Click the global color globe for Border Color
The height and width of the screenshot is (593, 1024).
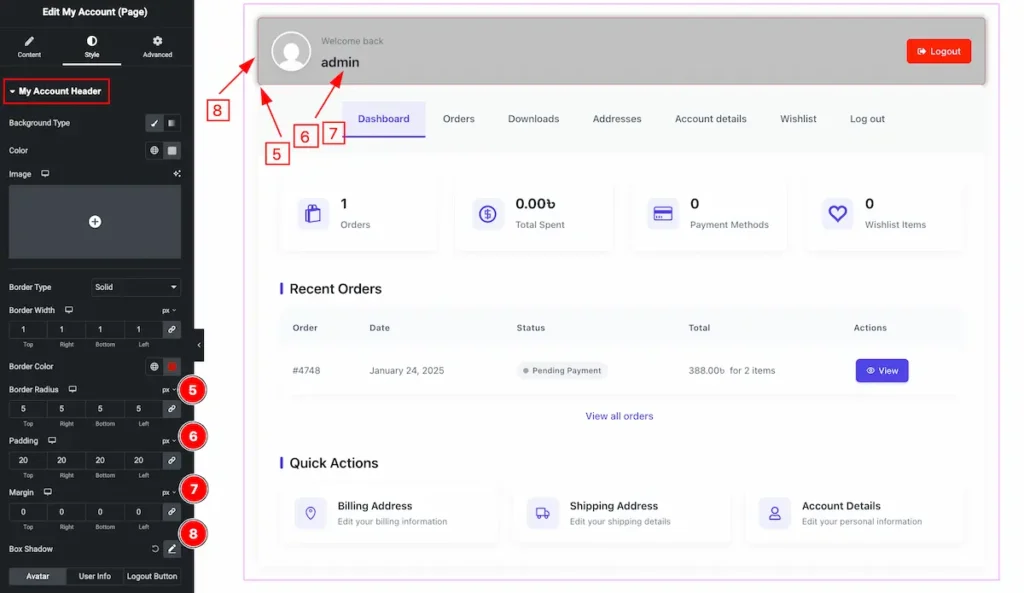click(154, 367)
